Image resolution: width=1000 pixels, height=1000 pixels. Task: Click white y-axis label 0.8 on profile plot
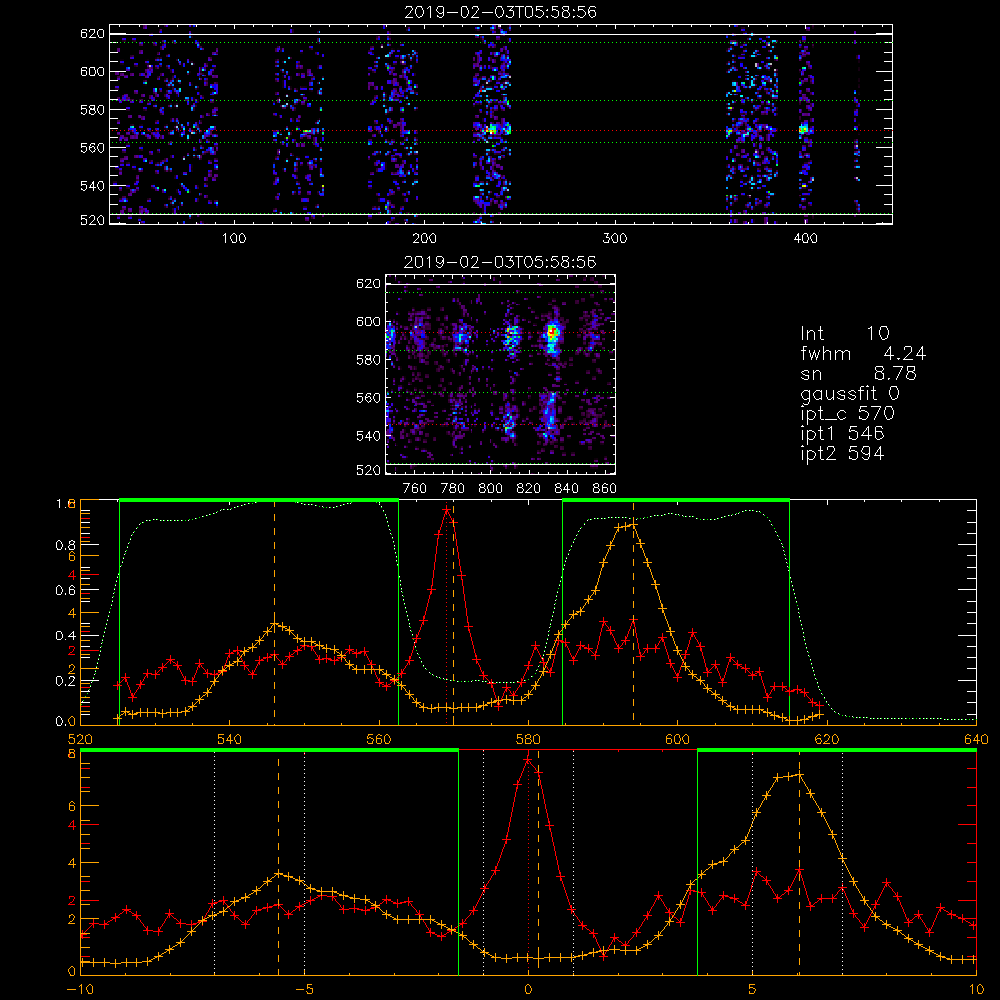click(66, 545)
